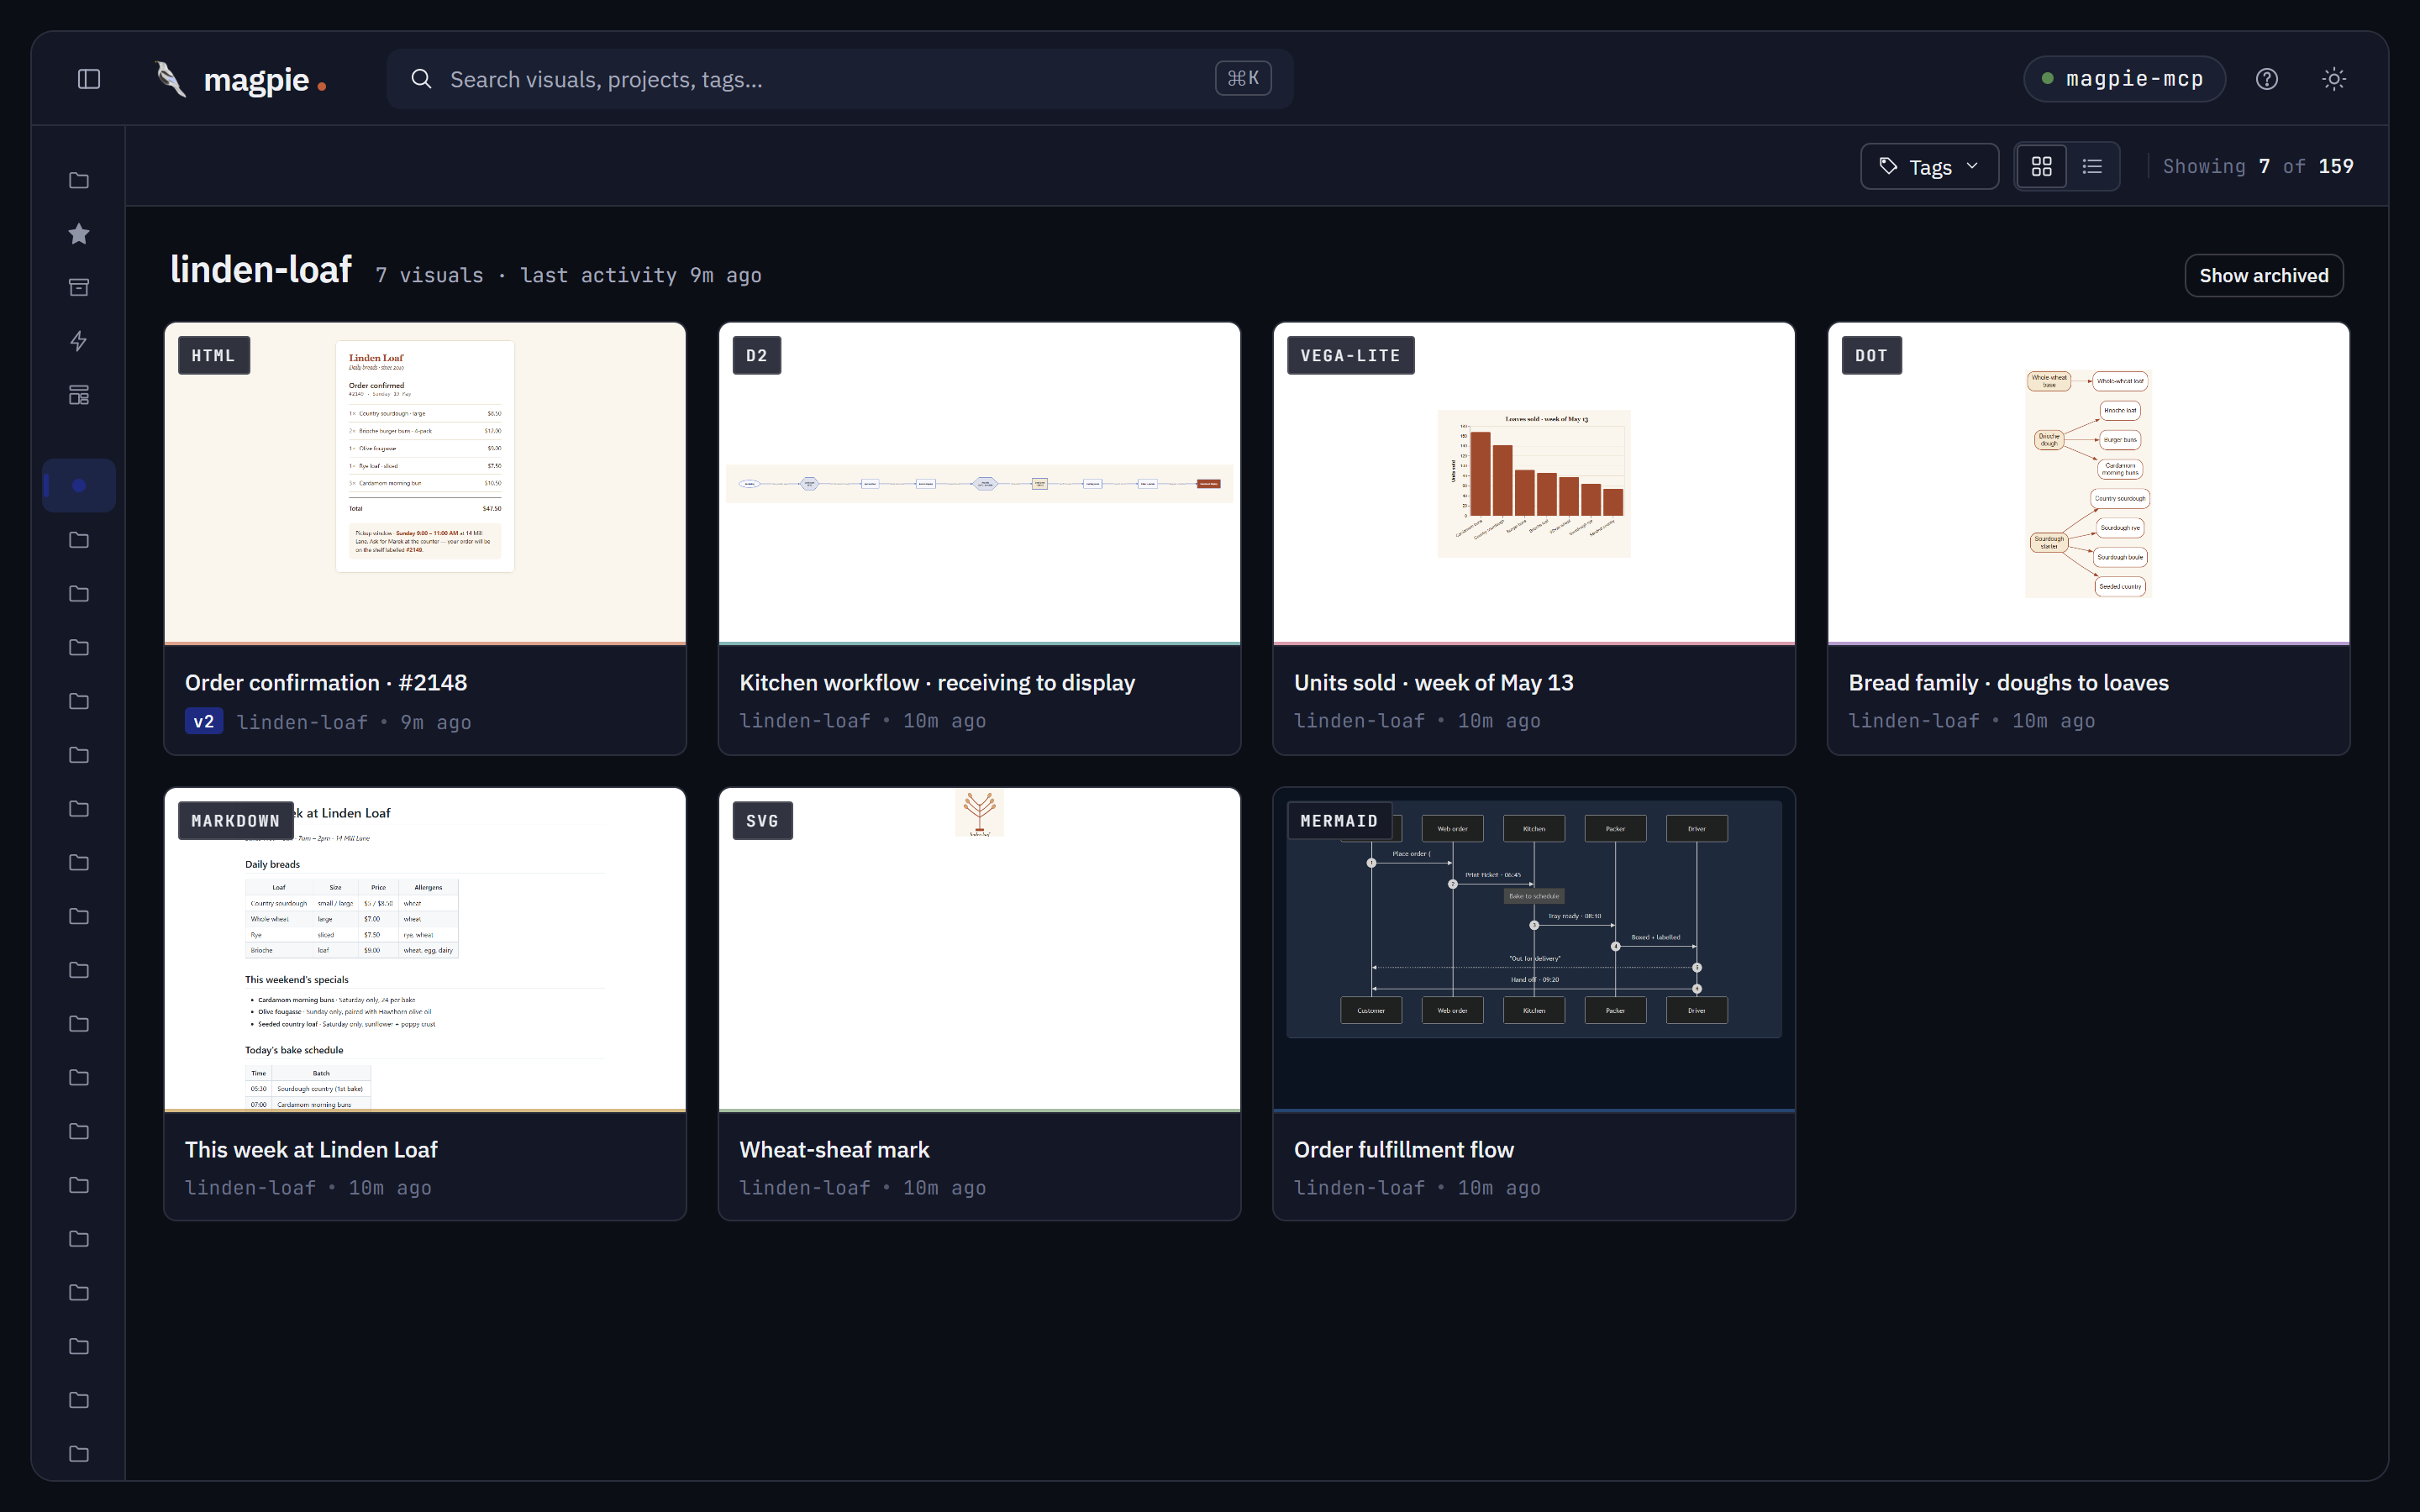Click title "This week at Linden Loaf"

[311, 1150]
